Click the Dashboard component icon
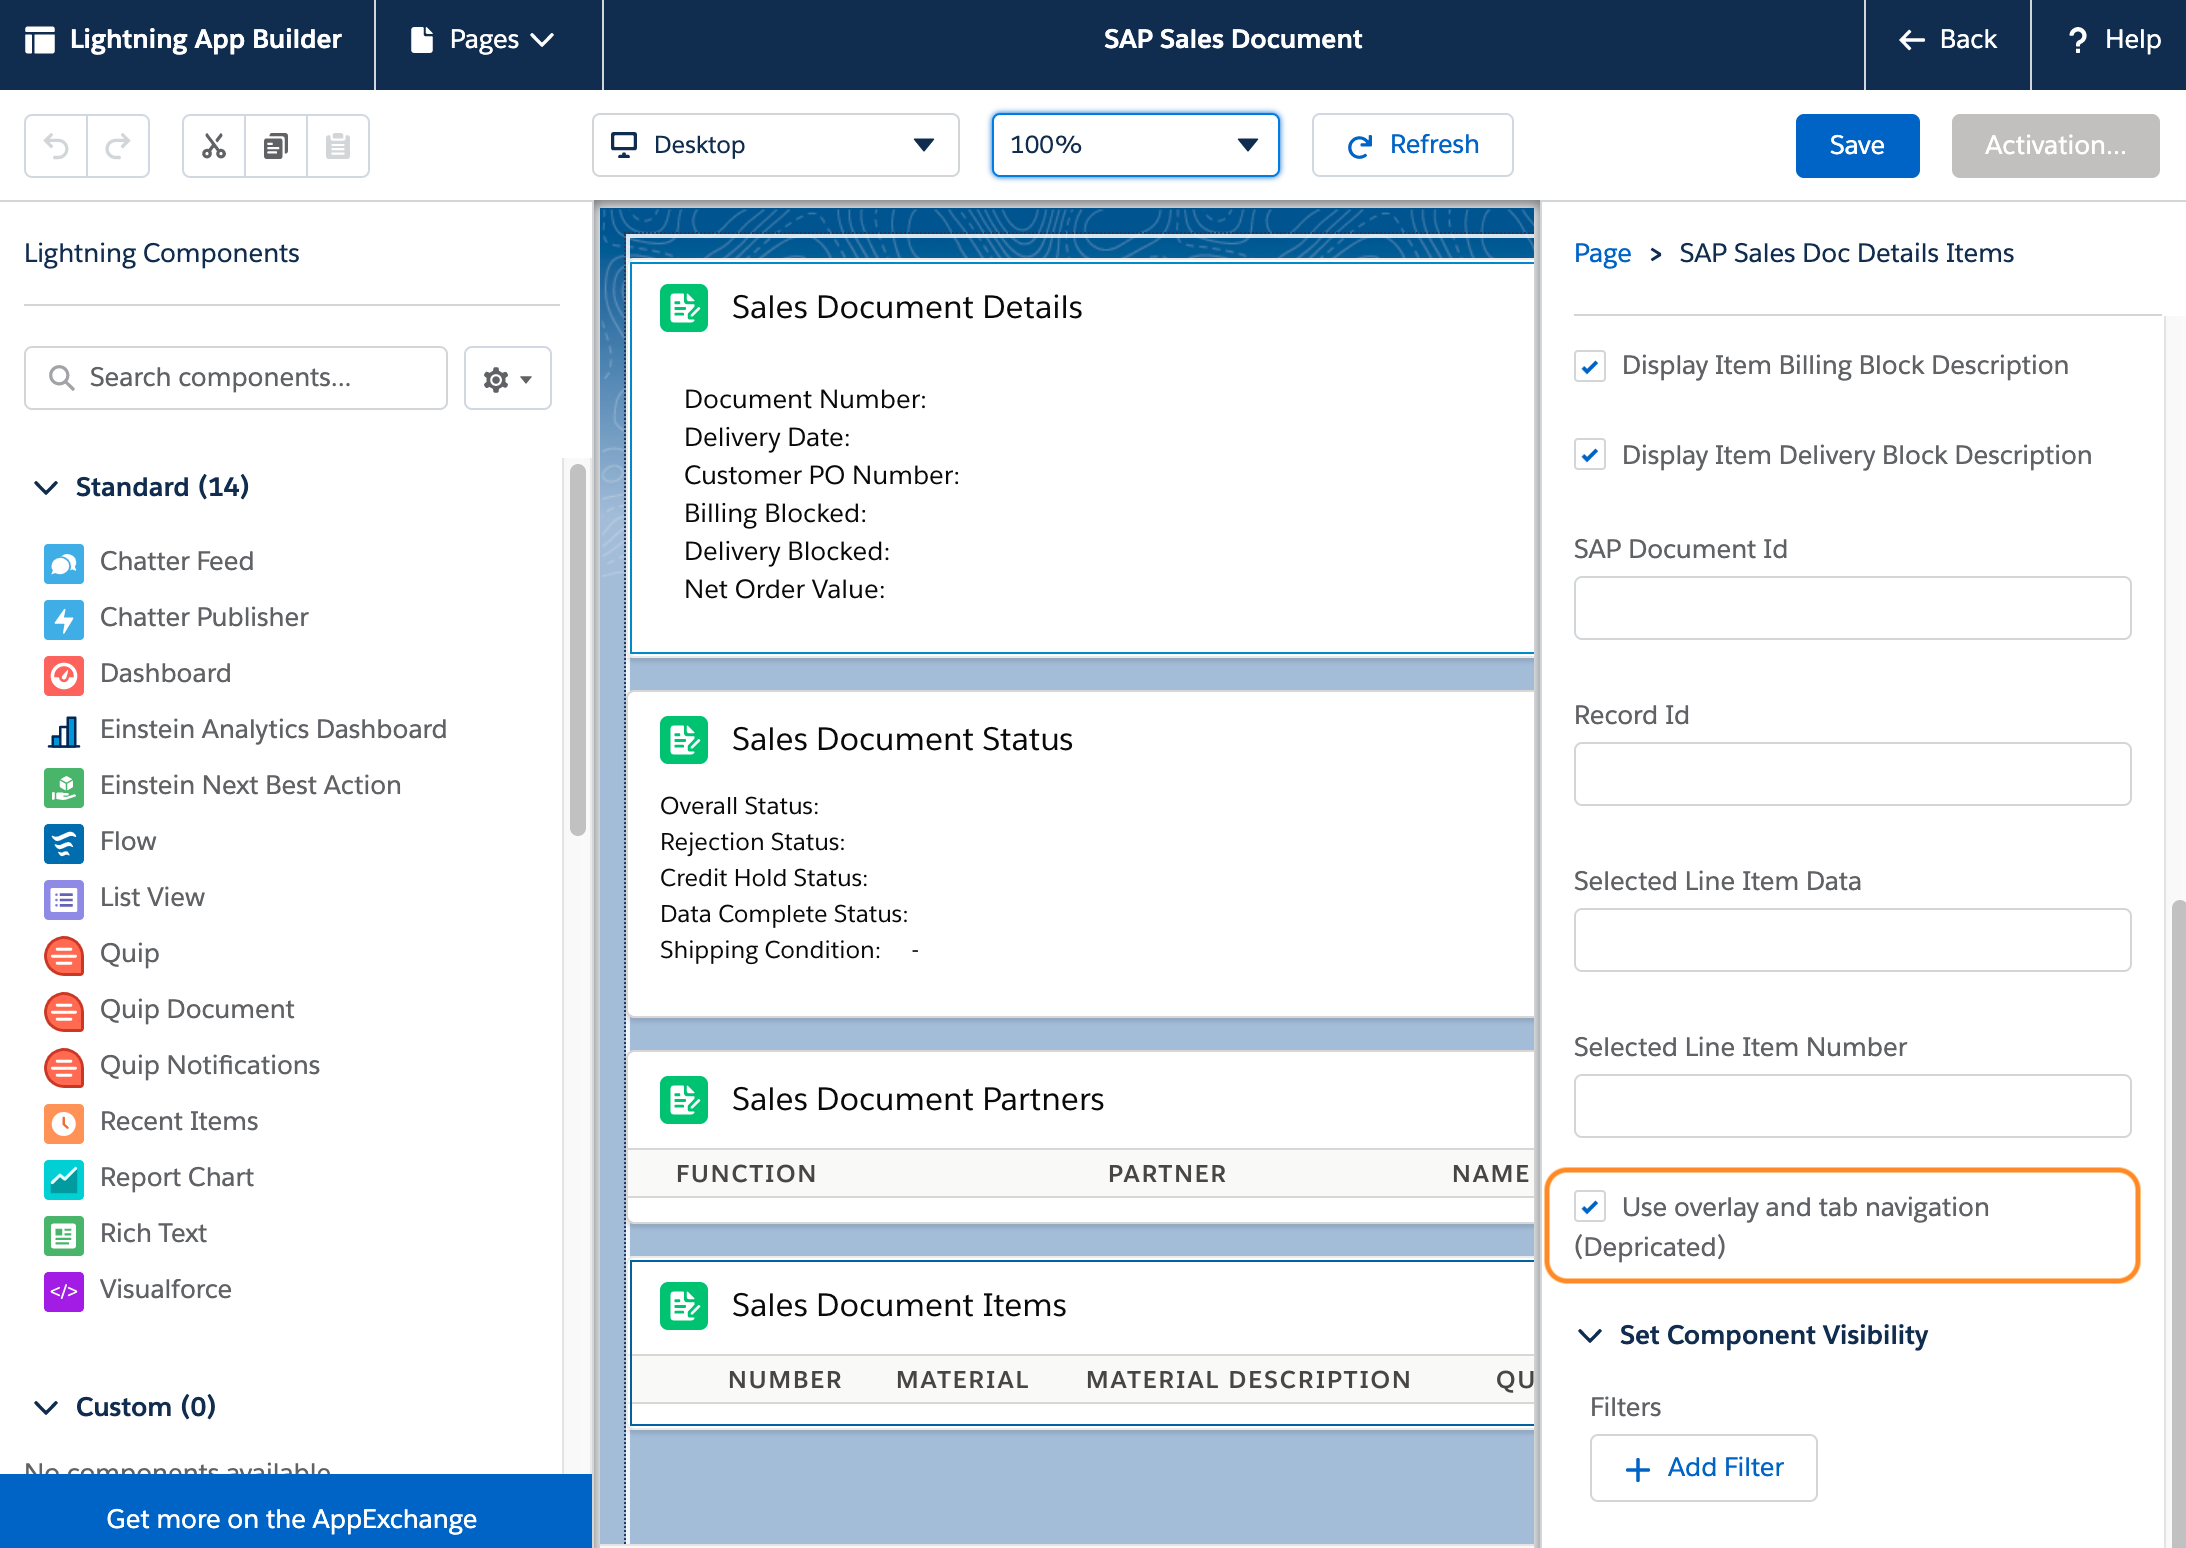The width and height of the screenshot is (2186, 1548). (x=64, y=675)
